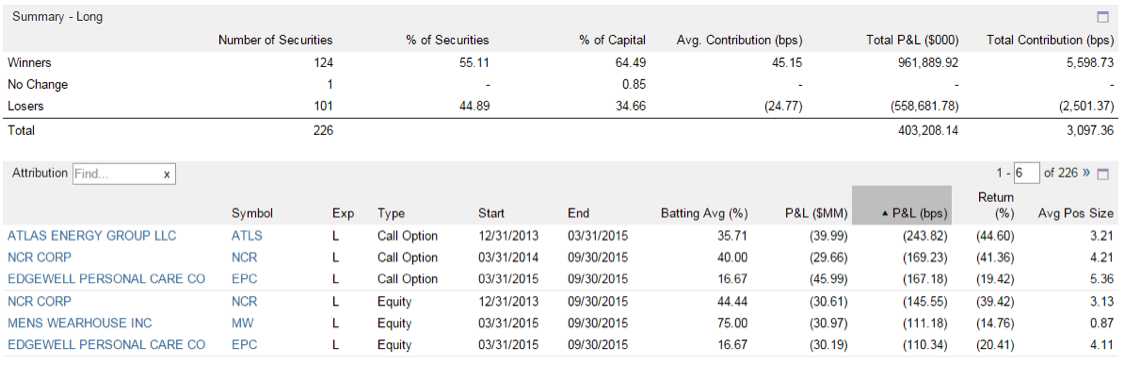
Task: Click the Attribution panel title
Action: pyautogui.click(x=40, y=173)
